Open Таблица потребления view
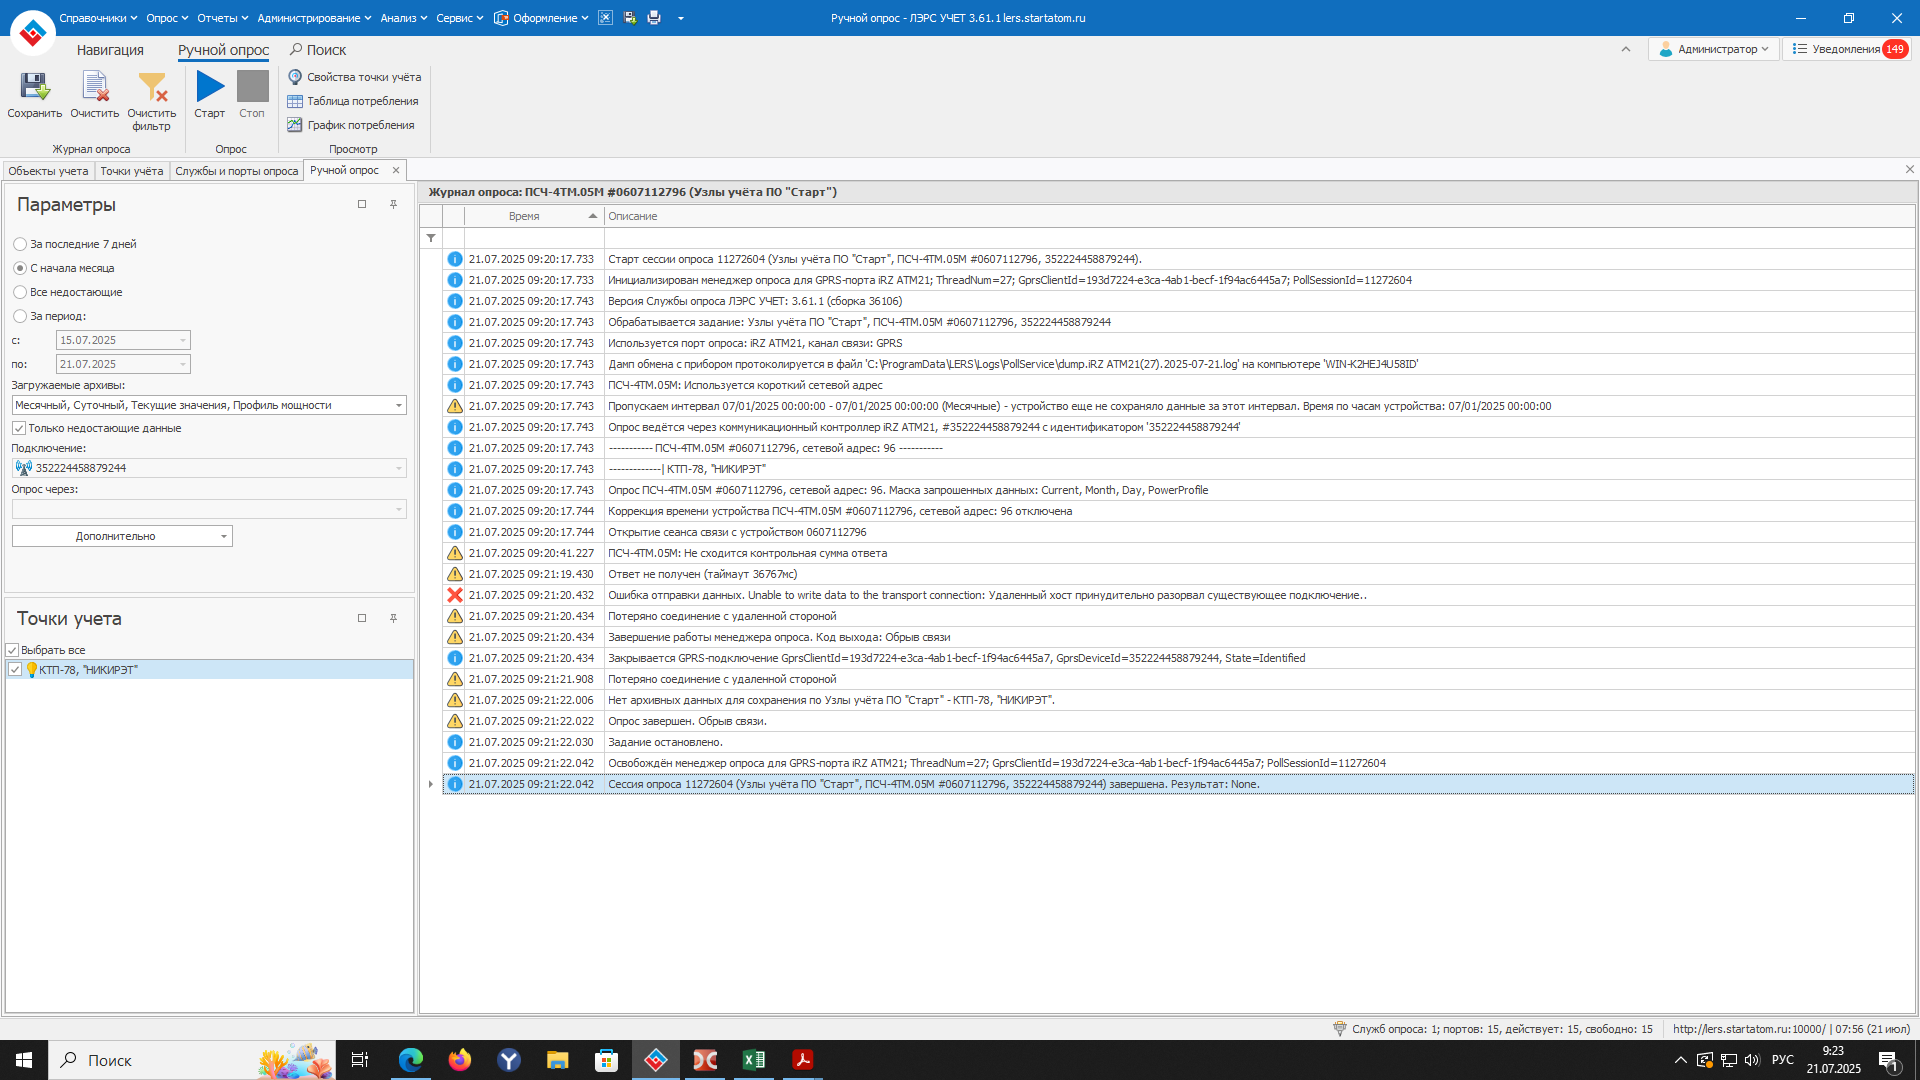Image resolution: width=1920 pixels, height=1080 pixels. [353, 101]
